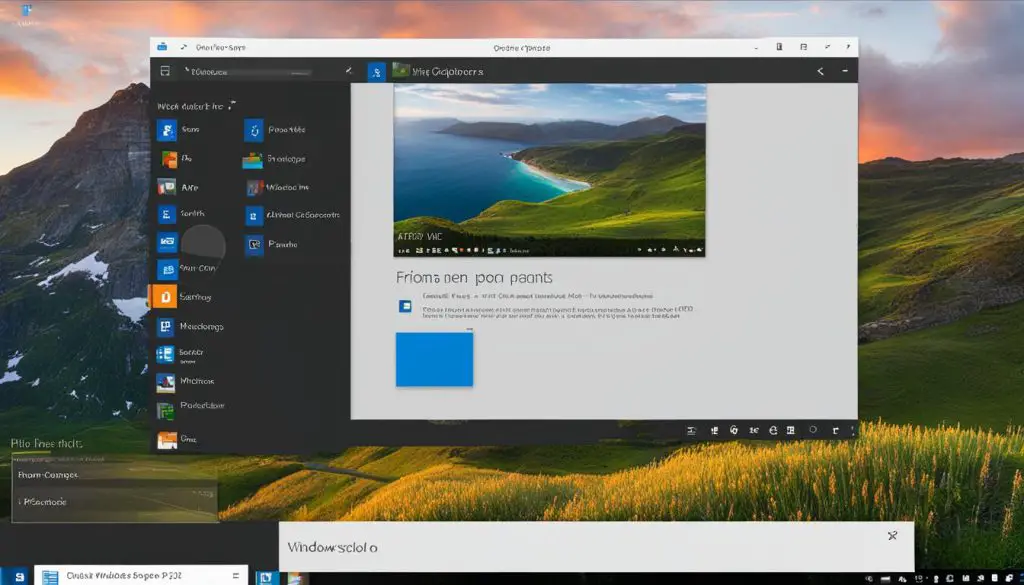Open the green Podecttiow icon
Viewport: 1024px width, 585px height.
point(166,410)
